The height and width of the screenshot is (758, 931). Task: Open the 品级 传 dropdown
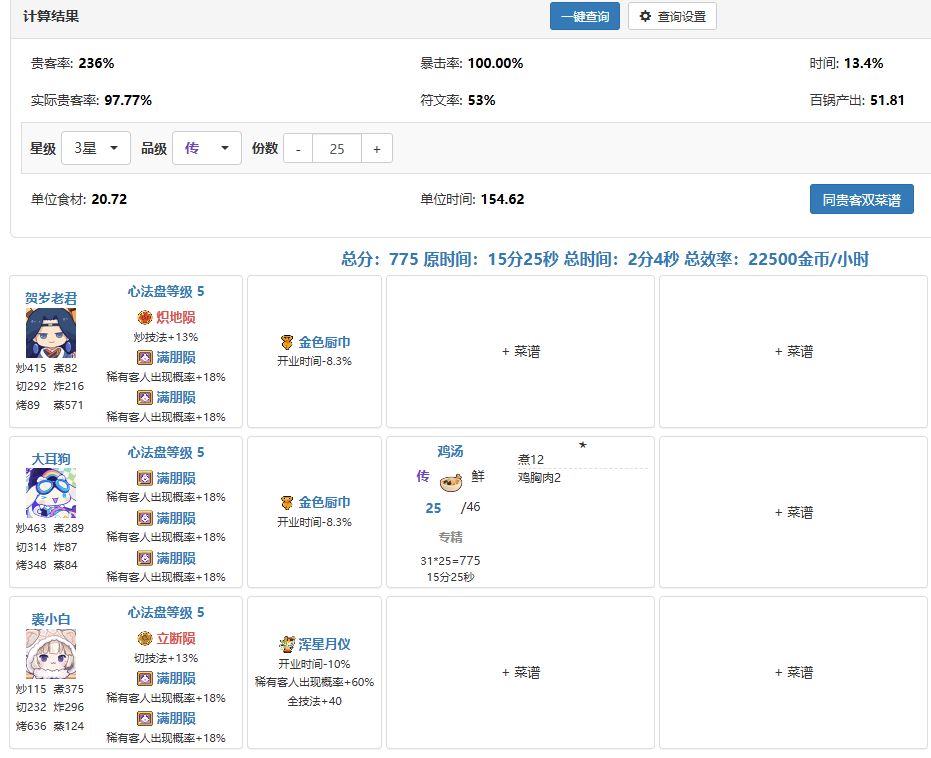(207, 148)
